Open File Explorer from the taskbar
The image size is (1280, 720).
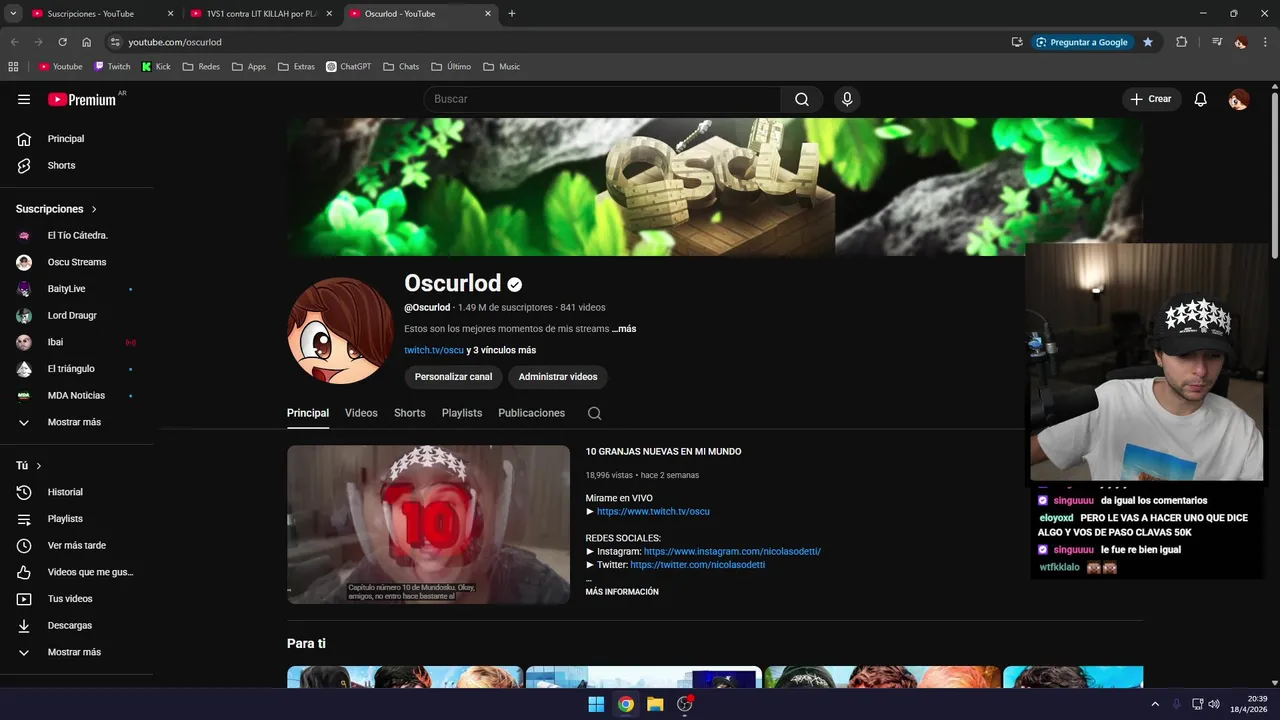(655, 704)
